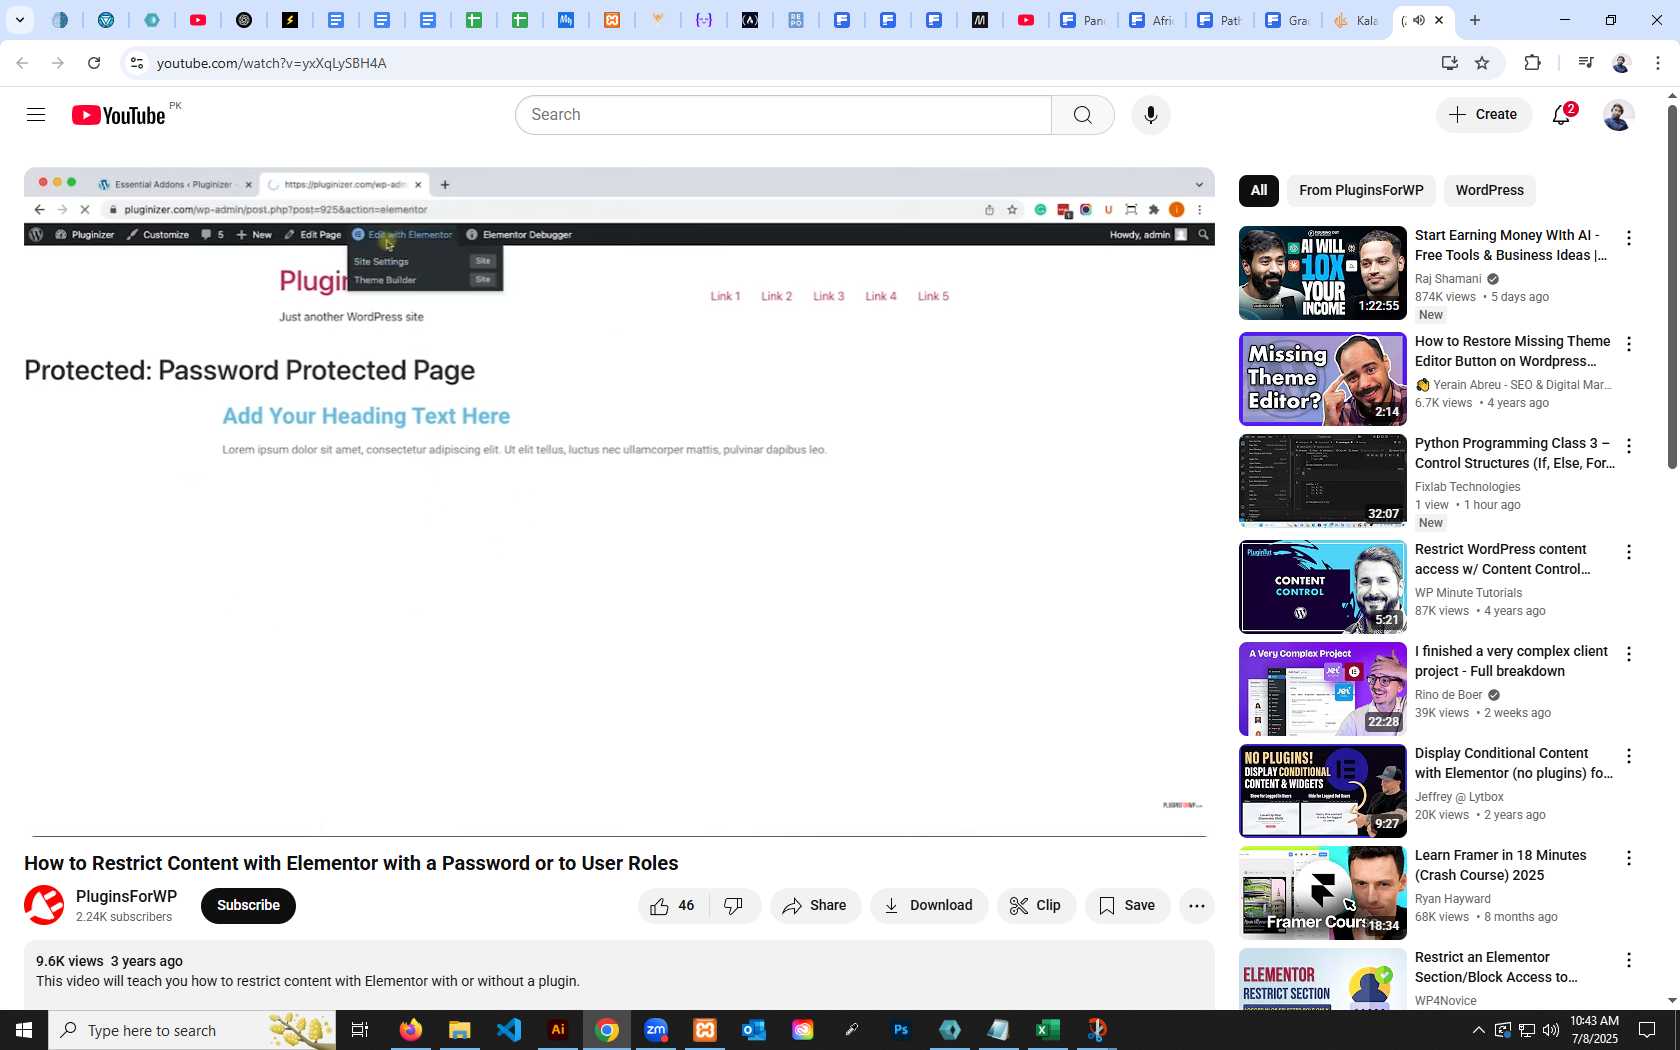Screen dimensions: 1680x1050
Task: Open the Start Earning Money thumbnail
Action: point(1323,273)
